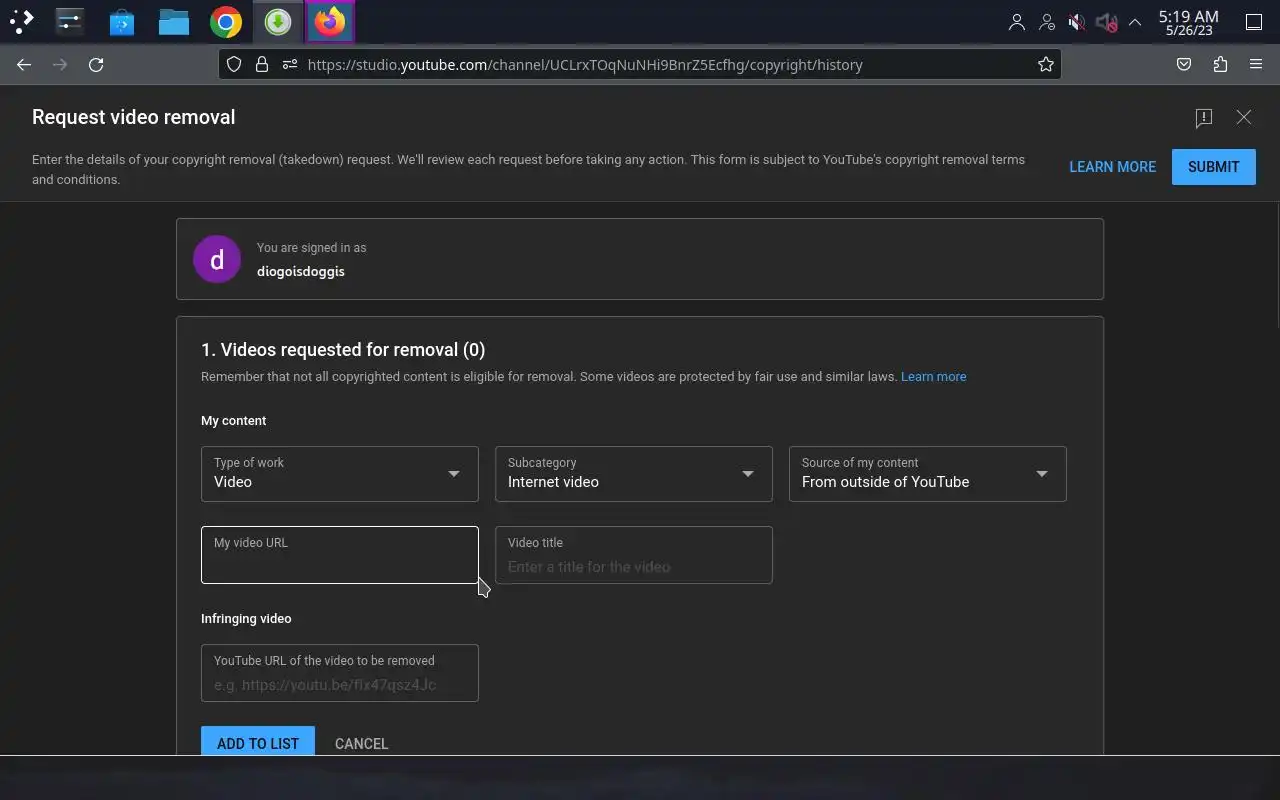Viewport: 1280px width, 800px height.
Task: Click the Videos requested for removal heading
Action: pyautogui.click(x=343, y=350)
